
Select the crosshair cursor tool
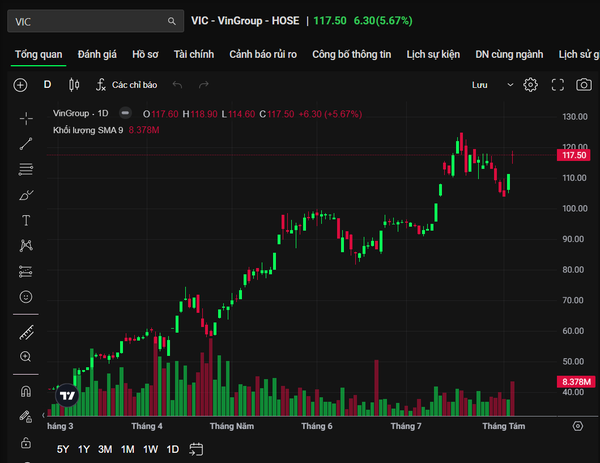click(x=26, y=119)
